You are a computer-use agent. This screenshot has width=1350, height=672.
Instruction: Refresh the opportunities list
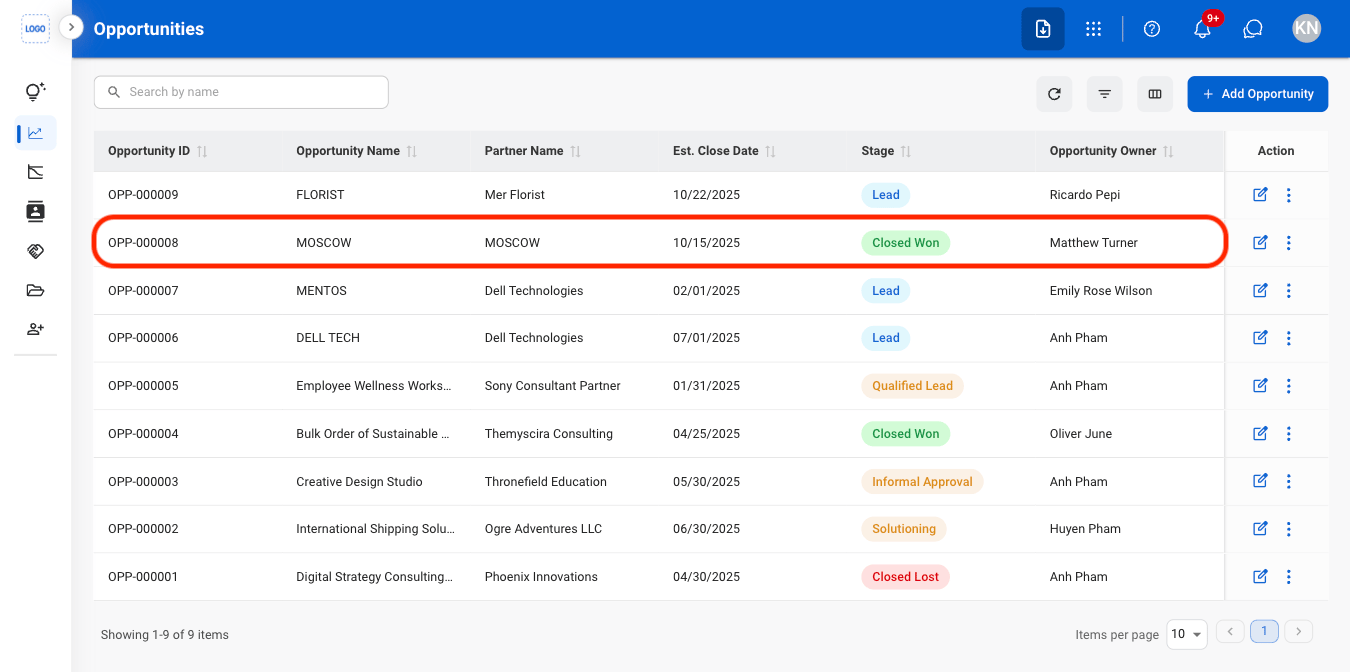click(1054, 94)
